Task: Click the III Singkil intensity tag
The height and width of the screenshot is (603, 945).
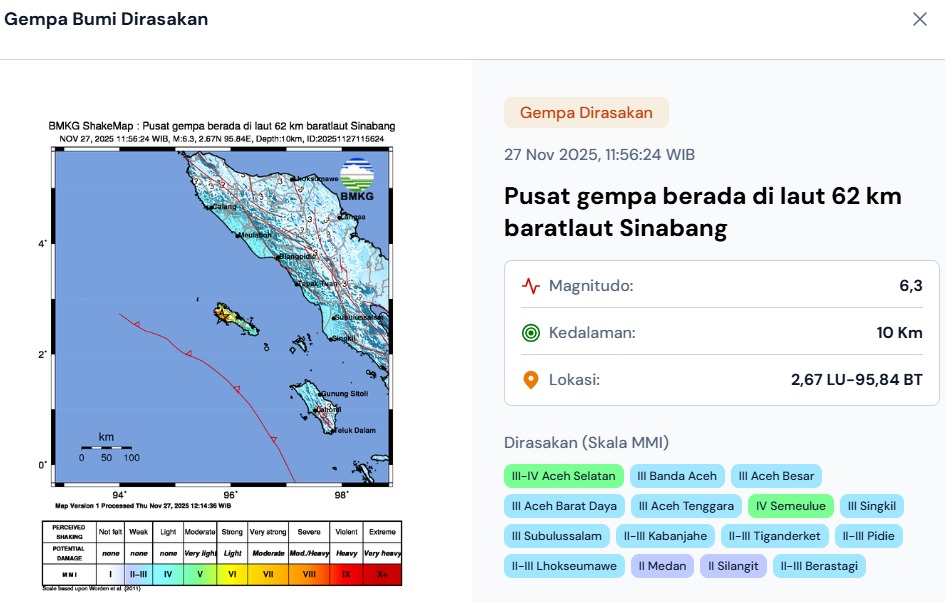Action: click(x=871, y=506)
